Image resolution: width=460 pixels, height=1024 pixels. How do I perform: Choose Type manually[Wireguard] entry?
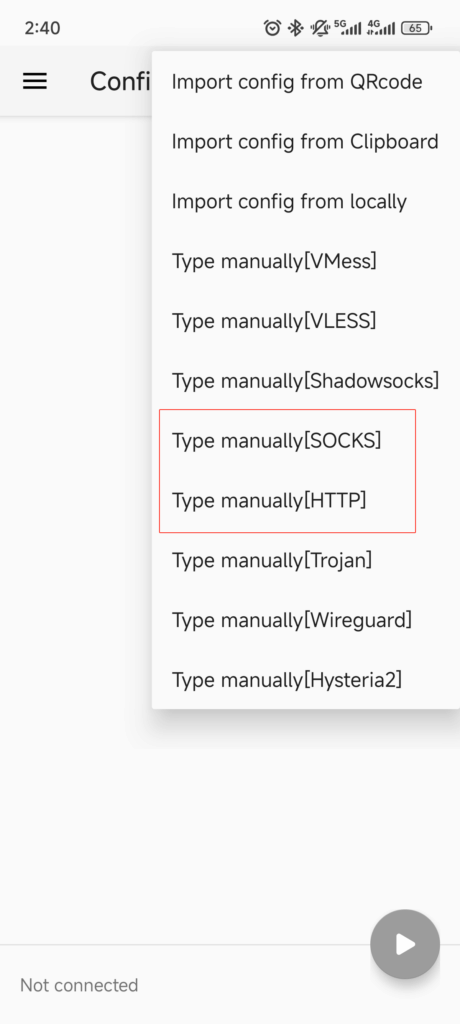pos(306,620)
